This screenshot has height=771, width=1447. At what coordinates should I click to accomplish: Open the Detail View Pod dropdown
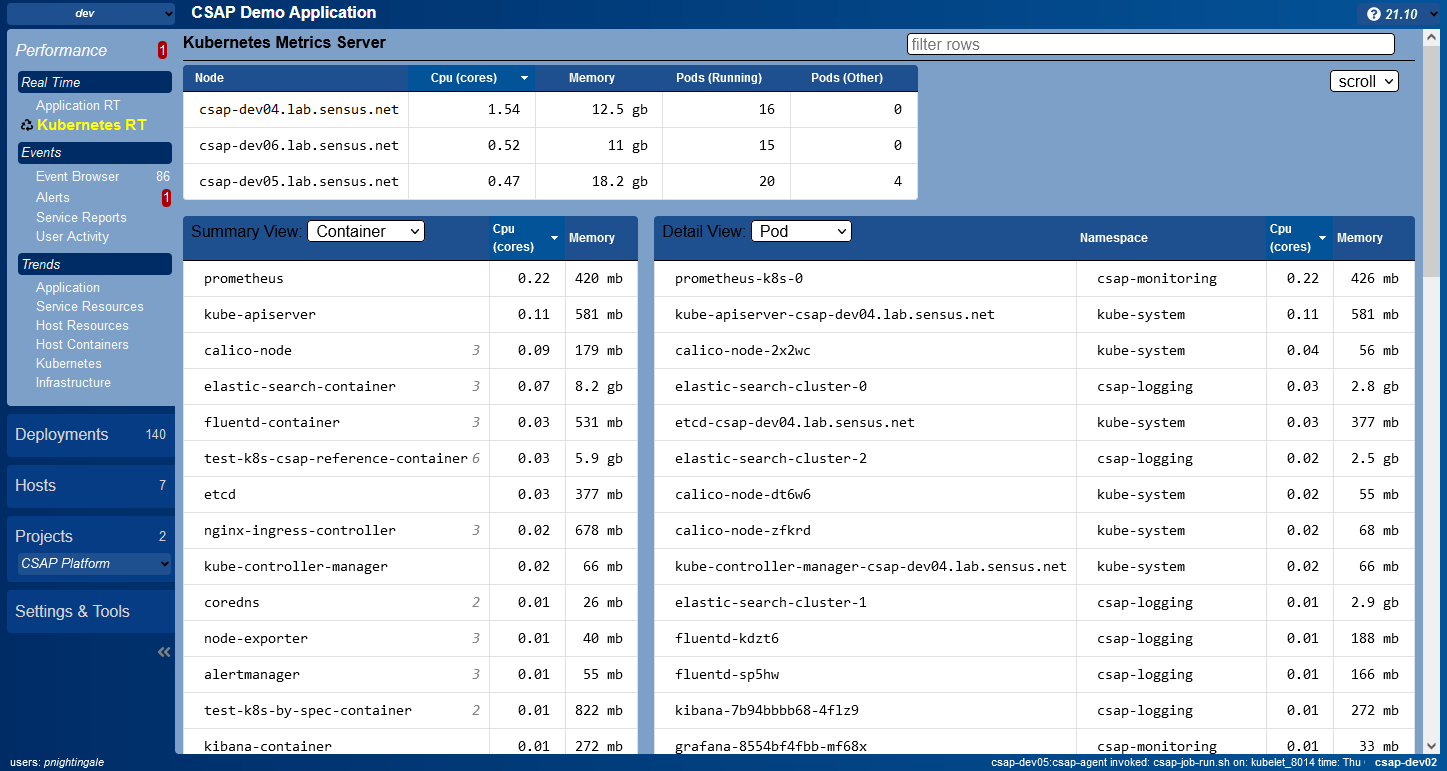(801, 231)
